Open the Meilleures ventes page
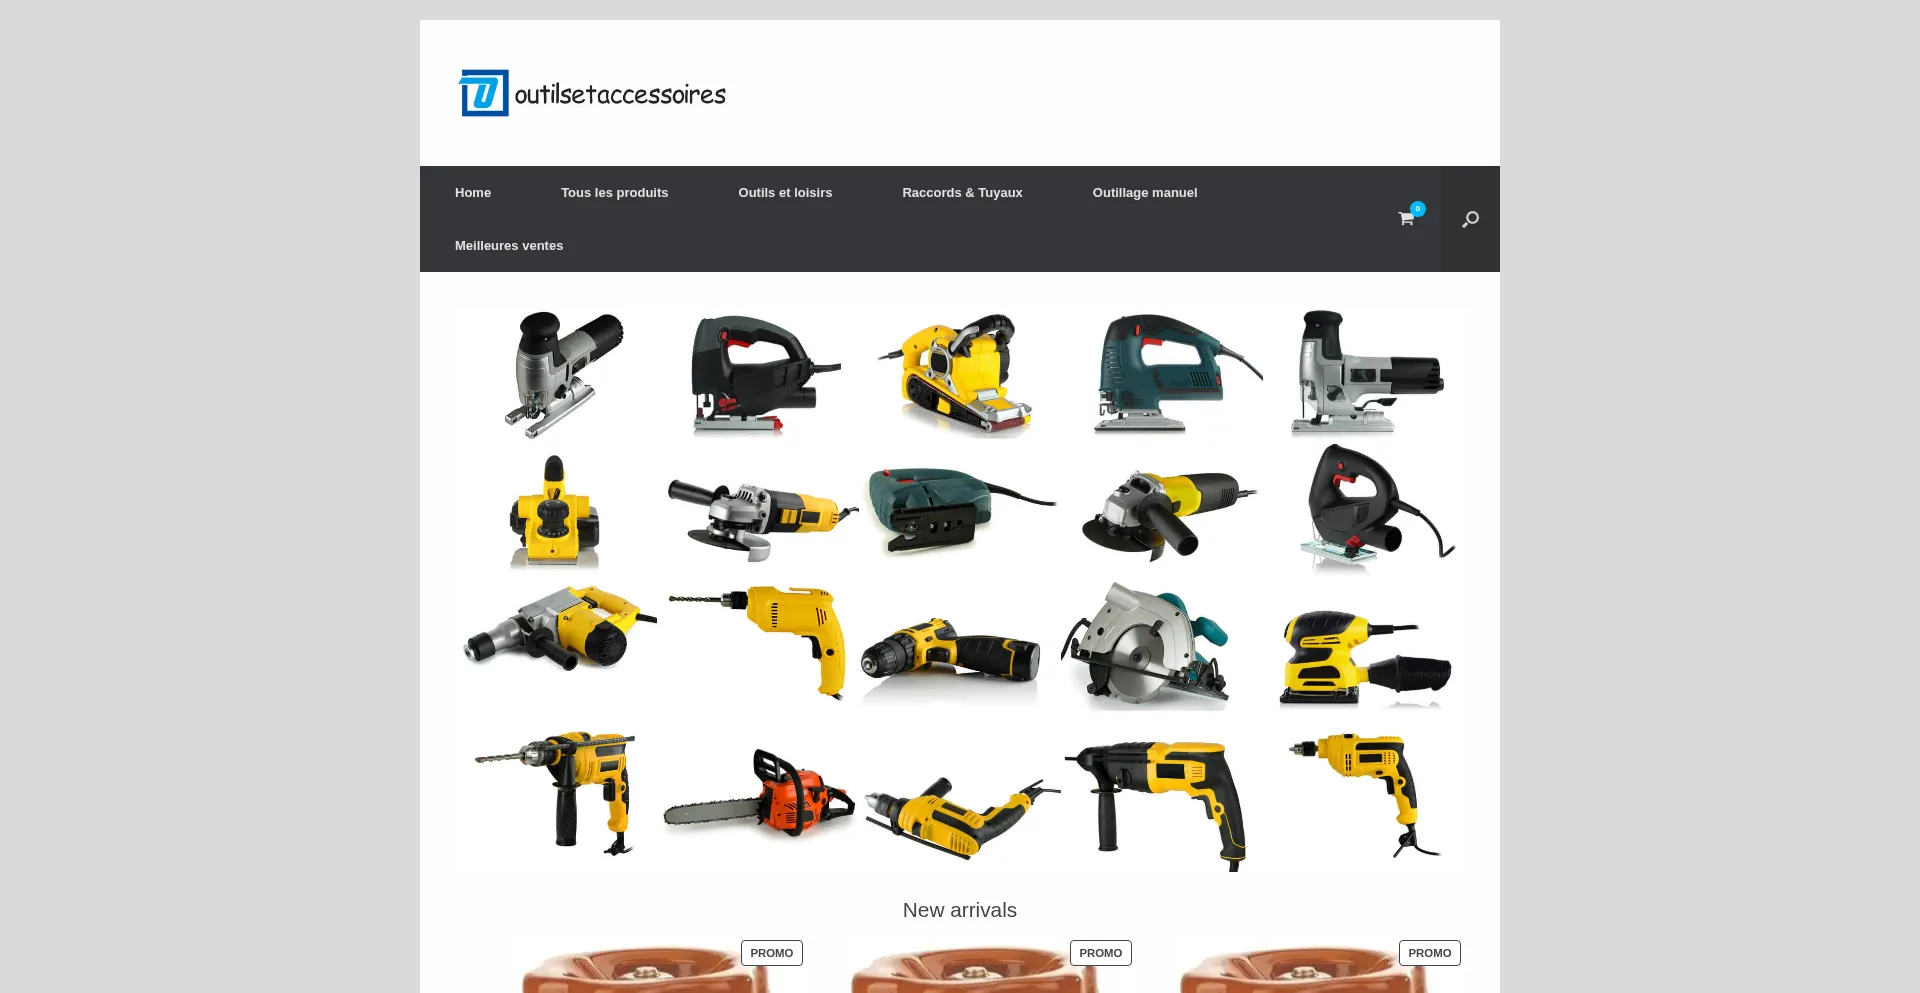 click(509, 245)
